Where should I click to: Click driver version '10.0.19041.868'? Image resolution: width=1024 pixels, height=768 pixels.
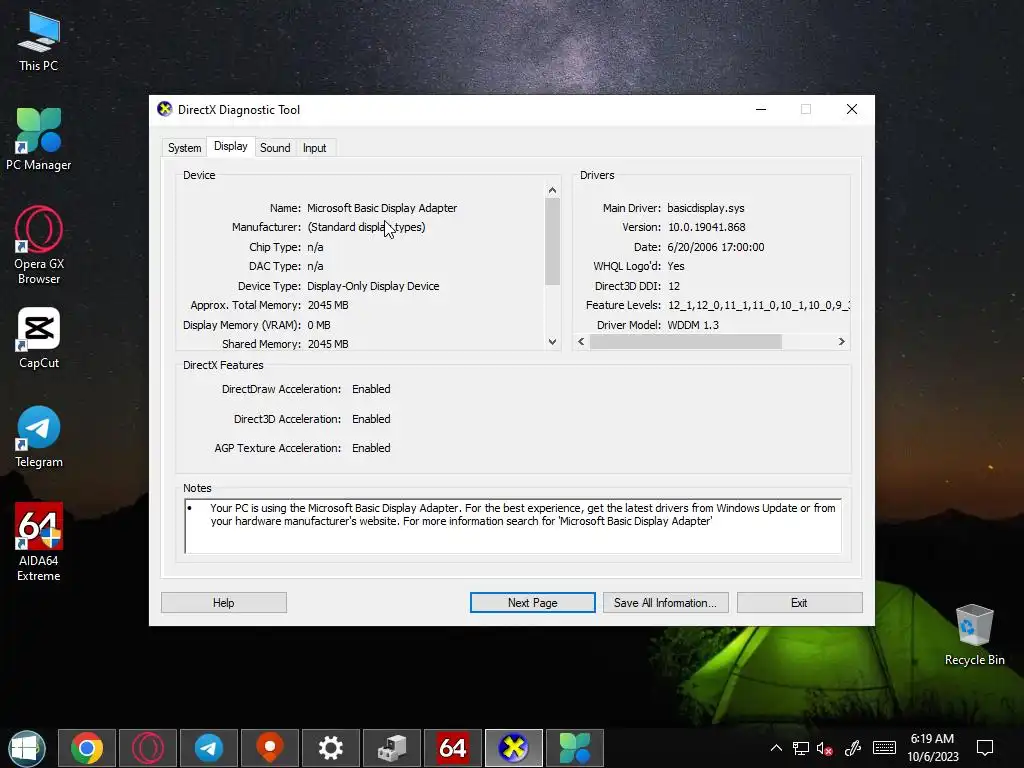click(x=707, y=227)
